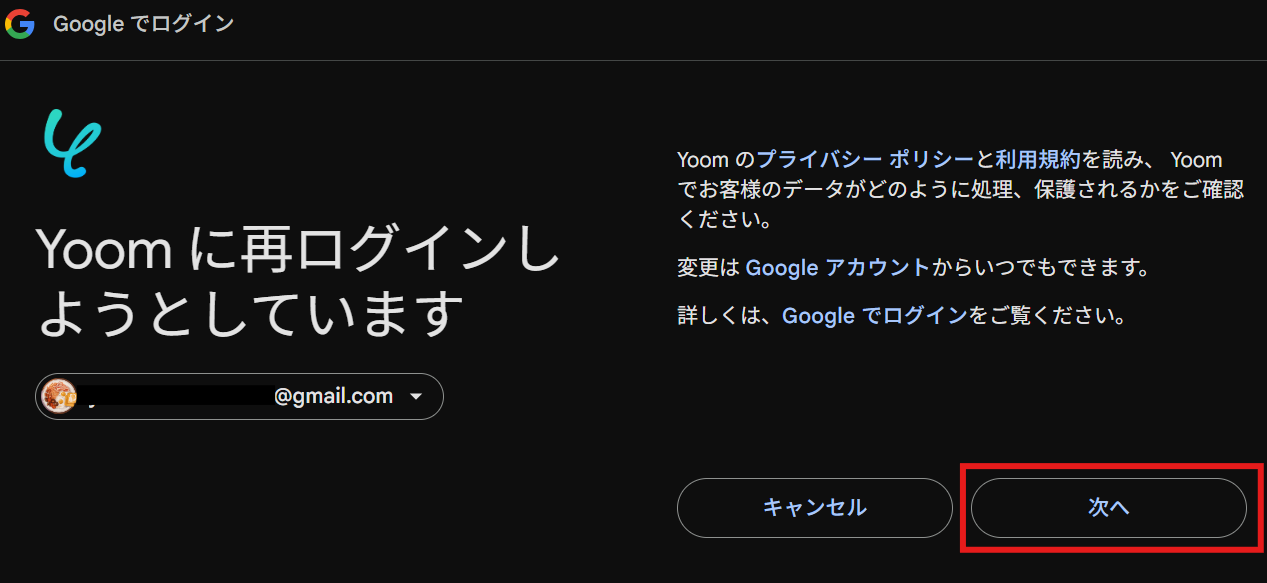
Task: Click the Google G logo
Action: click(20, 25)
